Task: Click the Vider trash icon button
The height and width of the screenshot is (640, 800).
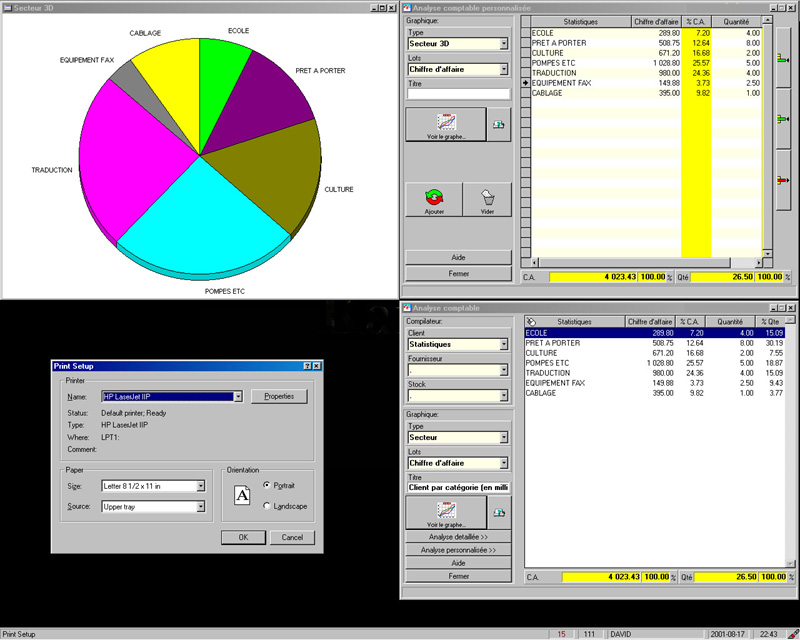Action: pyautogui.click(x=487, y=199)
